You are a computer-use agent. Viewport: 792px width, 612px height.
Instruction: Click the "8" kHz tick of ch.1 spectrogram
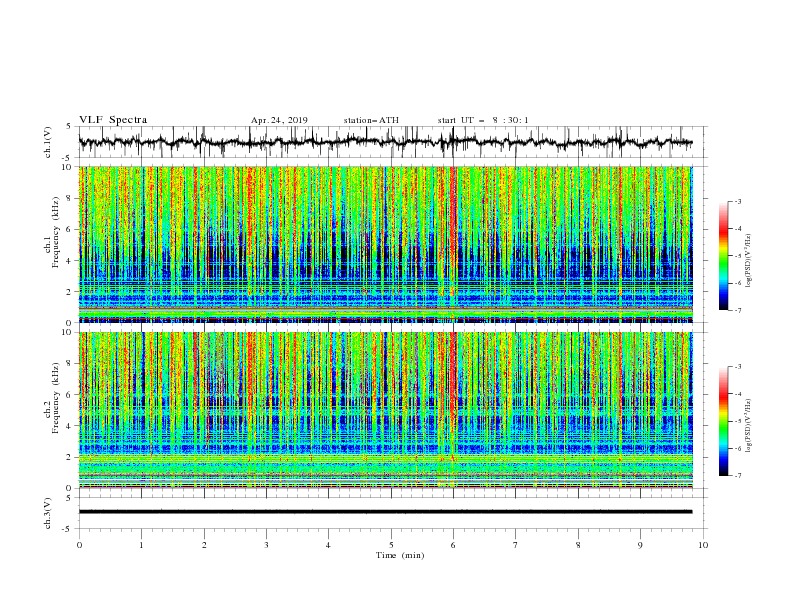(x=70, y=198)
